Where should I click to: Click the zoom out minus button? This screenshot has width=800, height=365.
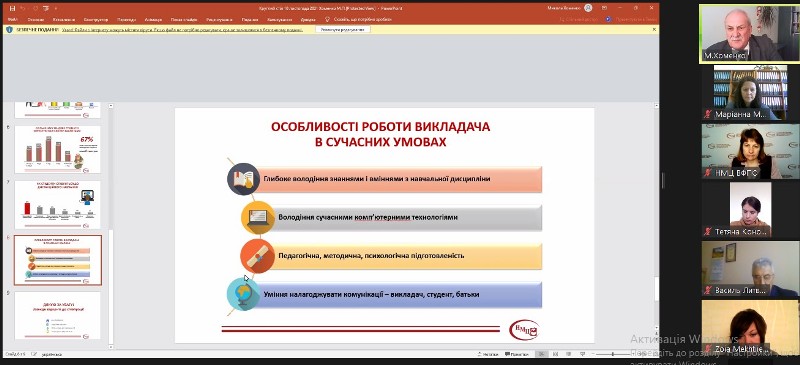[593, 354]
